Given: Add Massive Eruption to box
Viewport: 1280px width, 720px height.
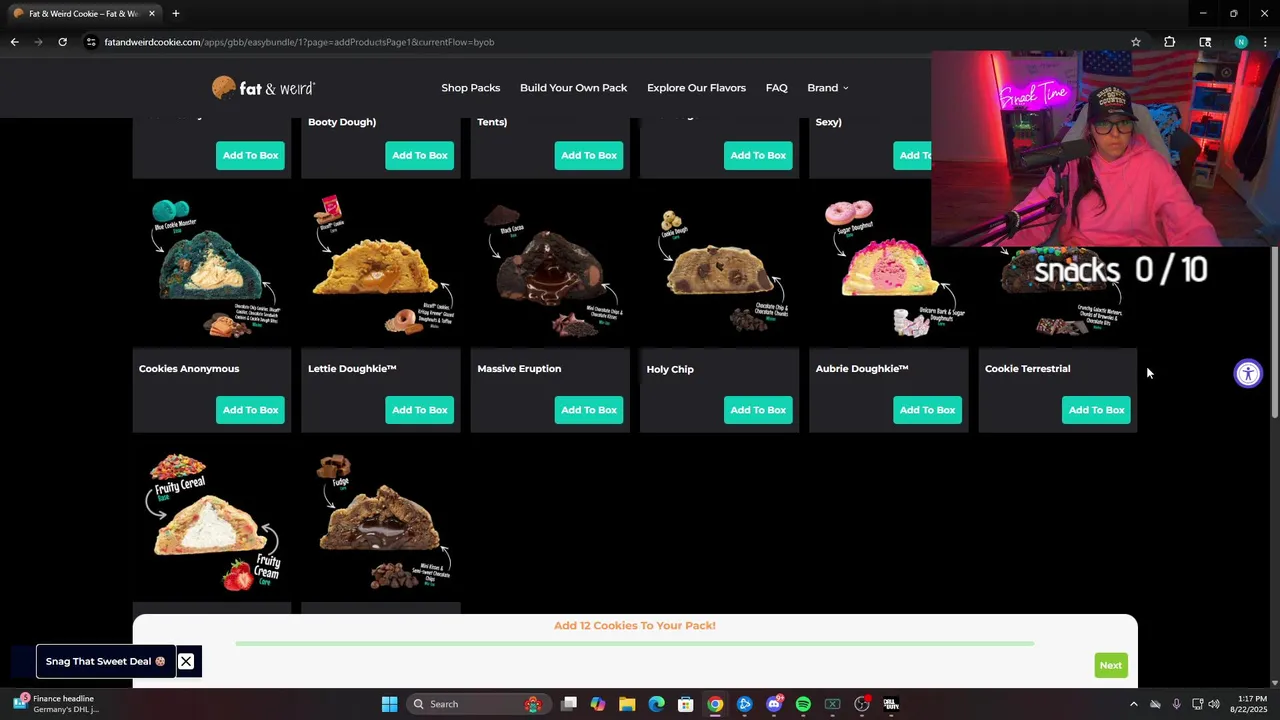Looking at the screenshot, I should pyautogui.click(x=589, y=410).
